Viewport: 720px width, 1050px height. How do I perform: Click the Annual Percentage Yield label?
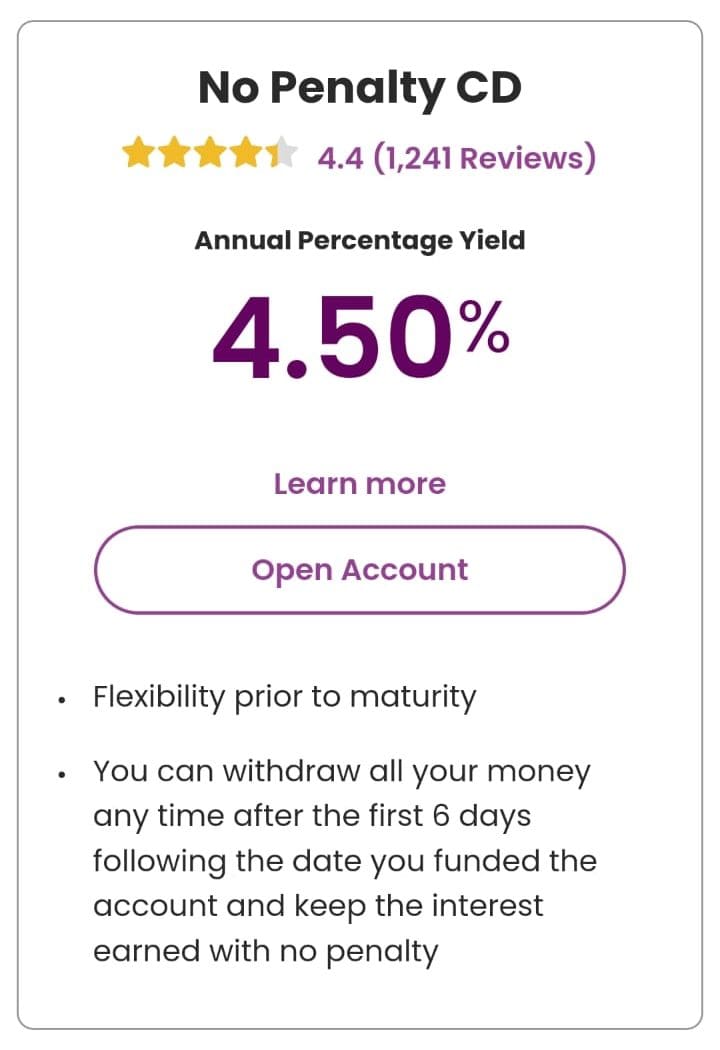coord(360,241)
